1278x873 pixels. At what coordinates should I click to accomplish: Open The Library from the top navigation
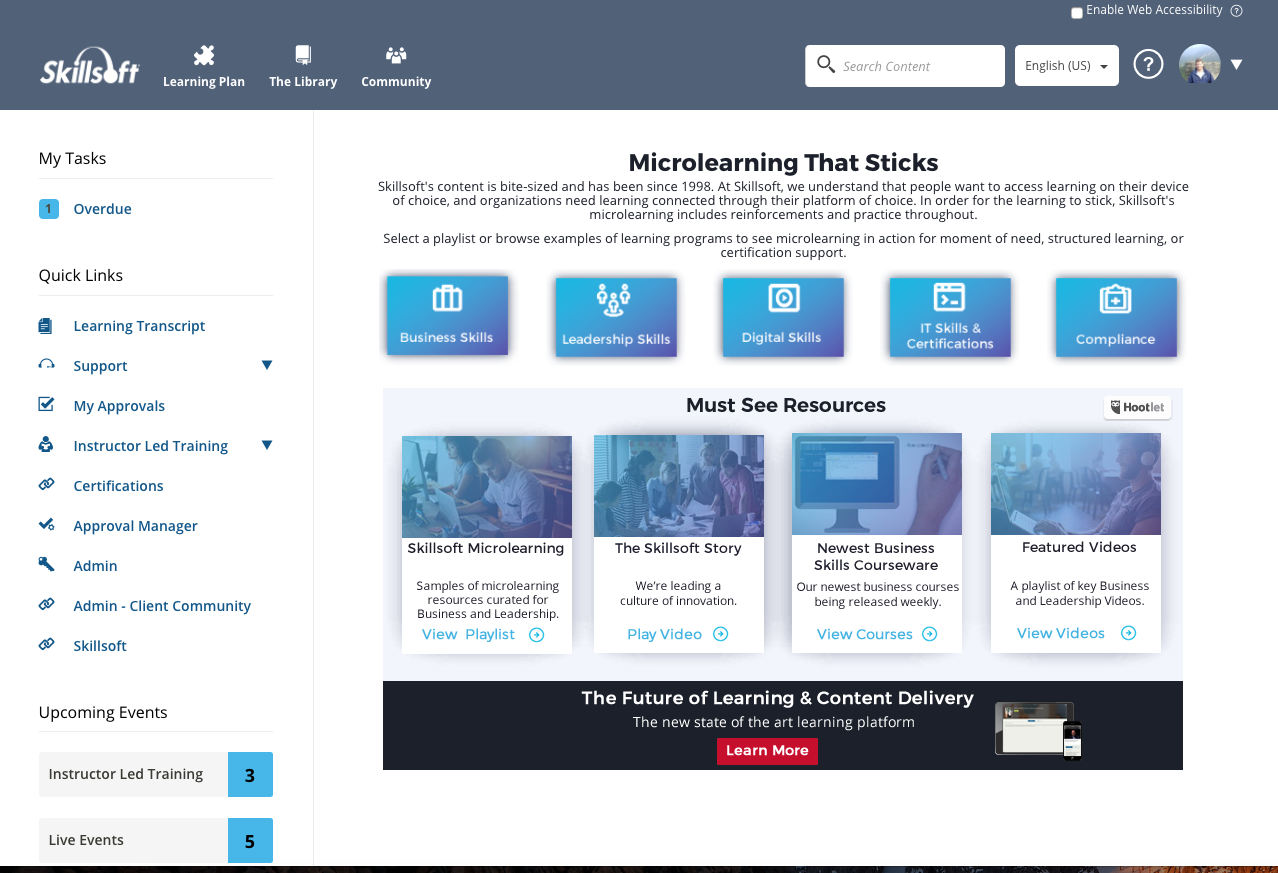click(302, 65)
